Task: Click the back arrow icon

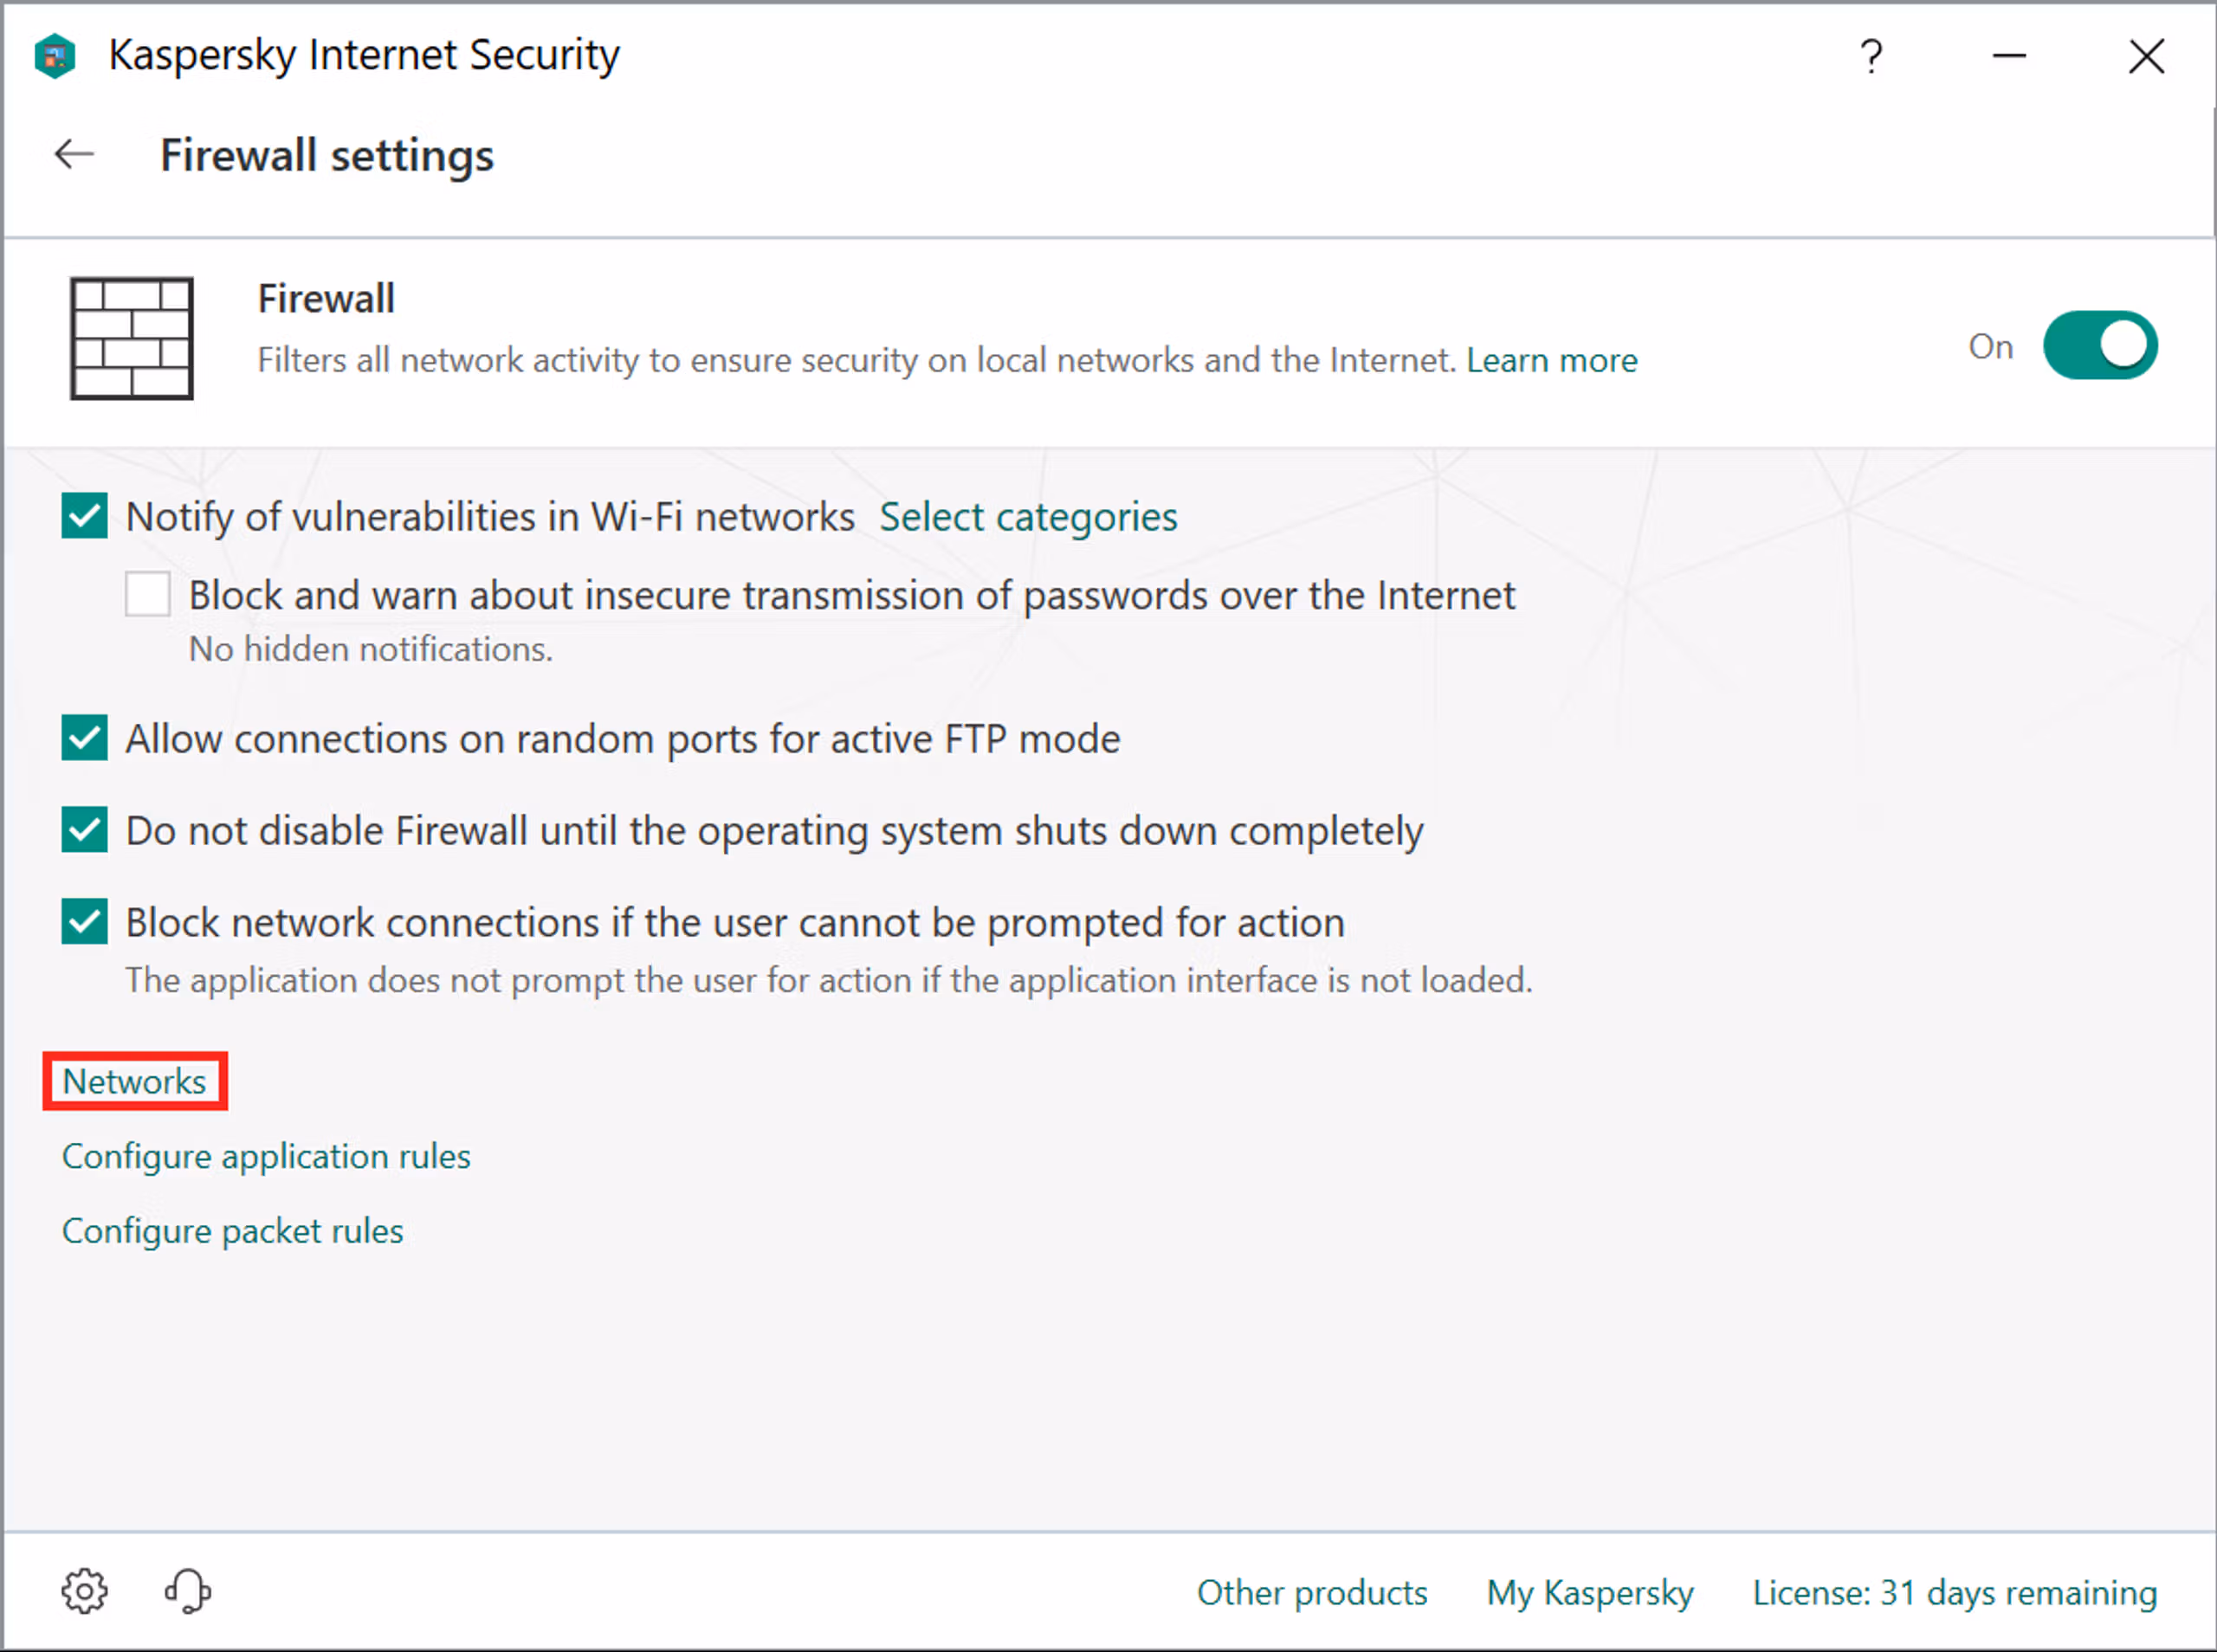Action: pos(74,154)
